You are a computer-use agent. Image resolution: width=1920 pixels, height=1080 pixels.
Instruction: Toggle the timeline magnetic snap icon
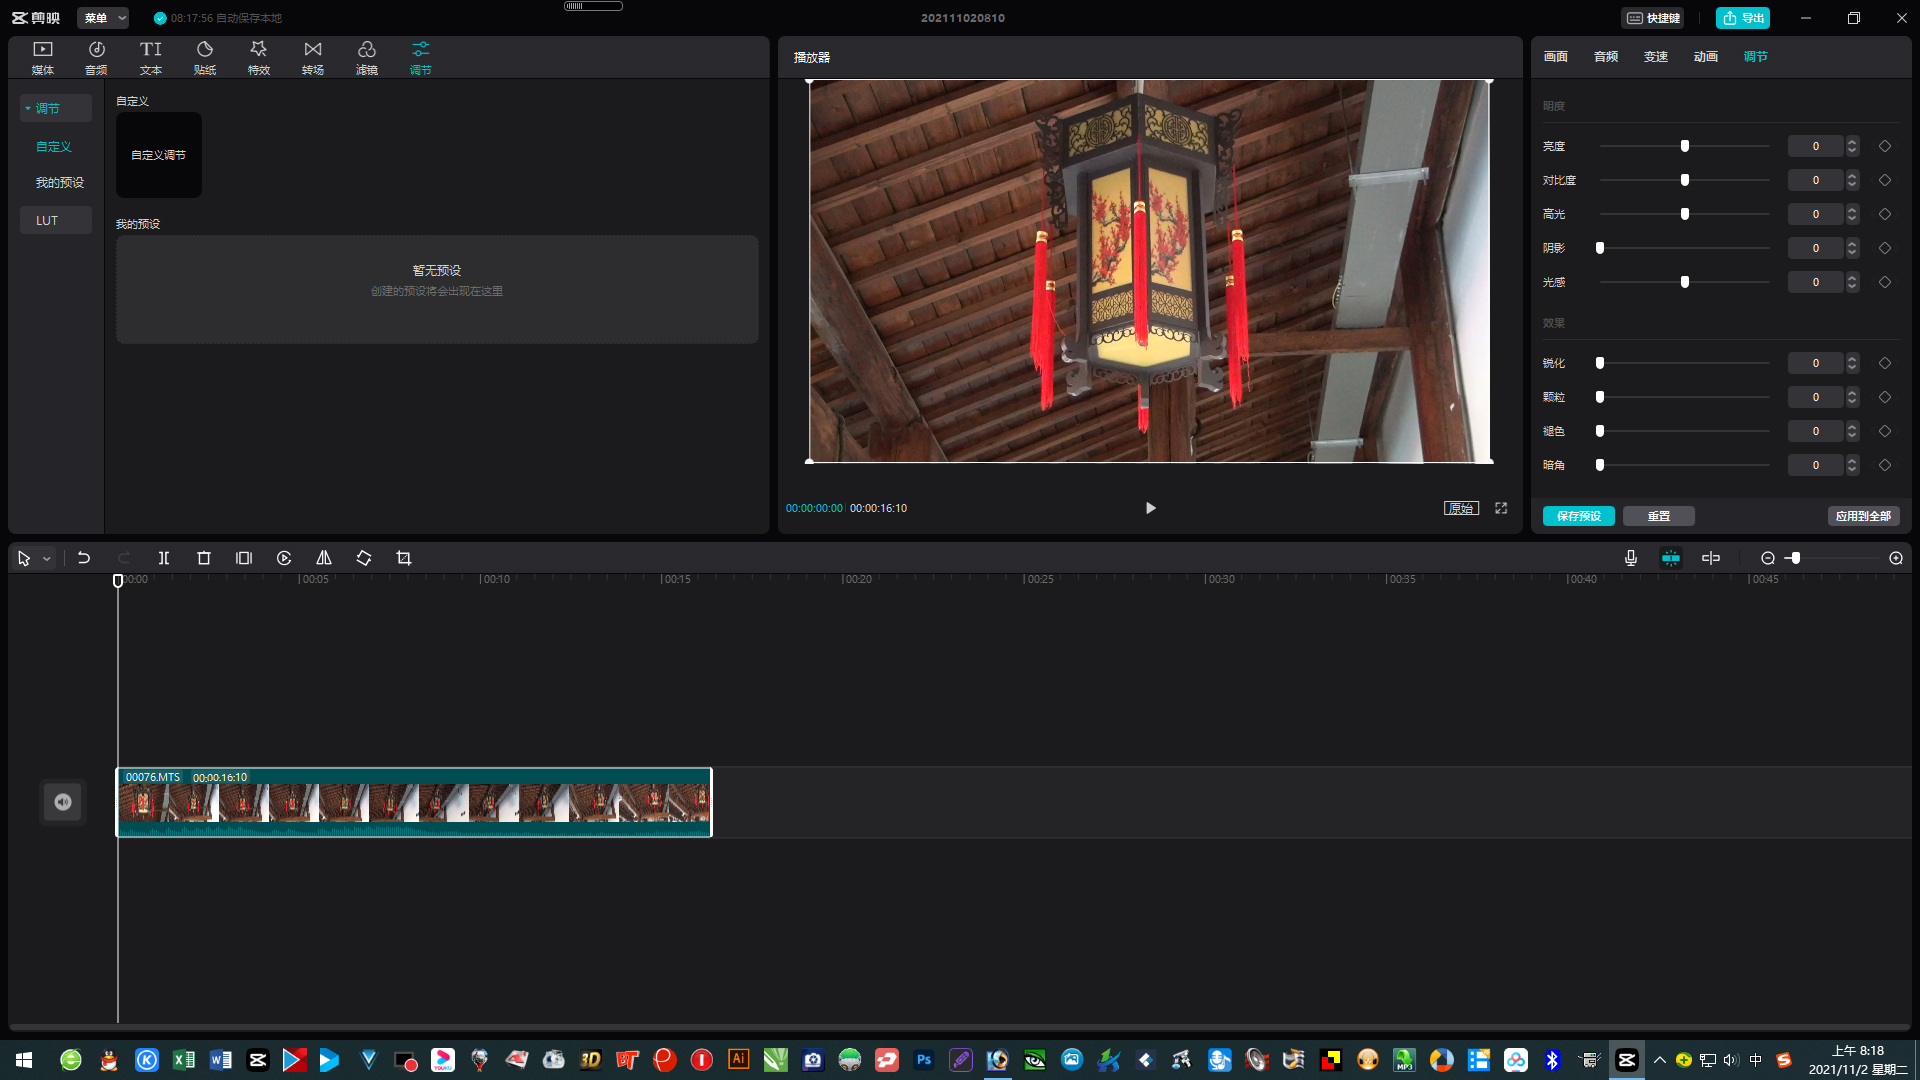tap(1671, 558)
